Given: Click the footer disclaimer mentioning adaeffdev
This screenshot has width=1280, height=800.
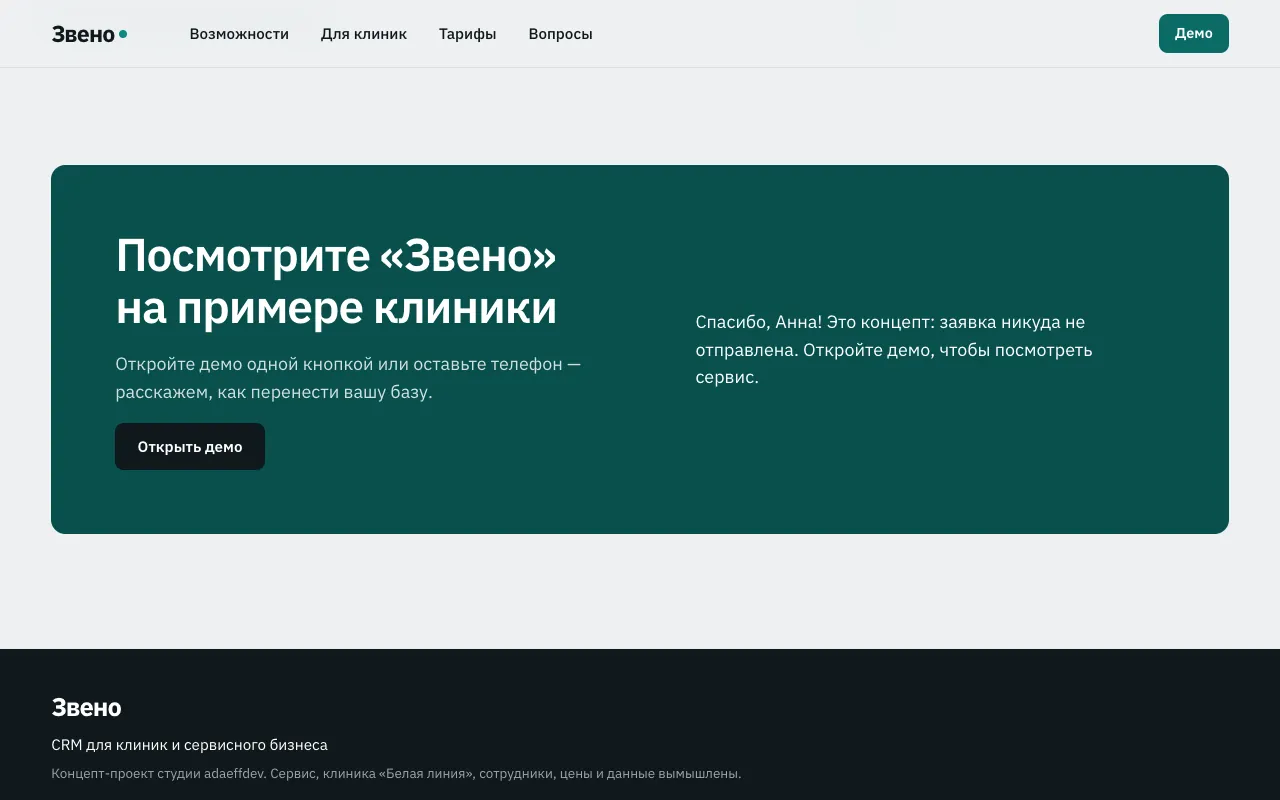Looking at the screenshot, I should (x=396, y=774).
